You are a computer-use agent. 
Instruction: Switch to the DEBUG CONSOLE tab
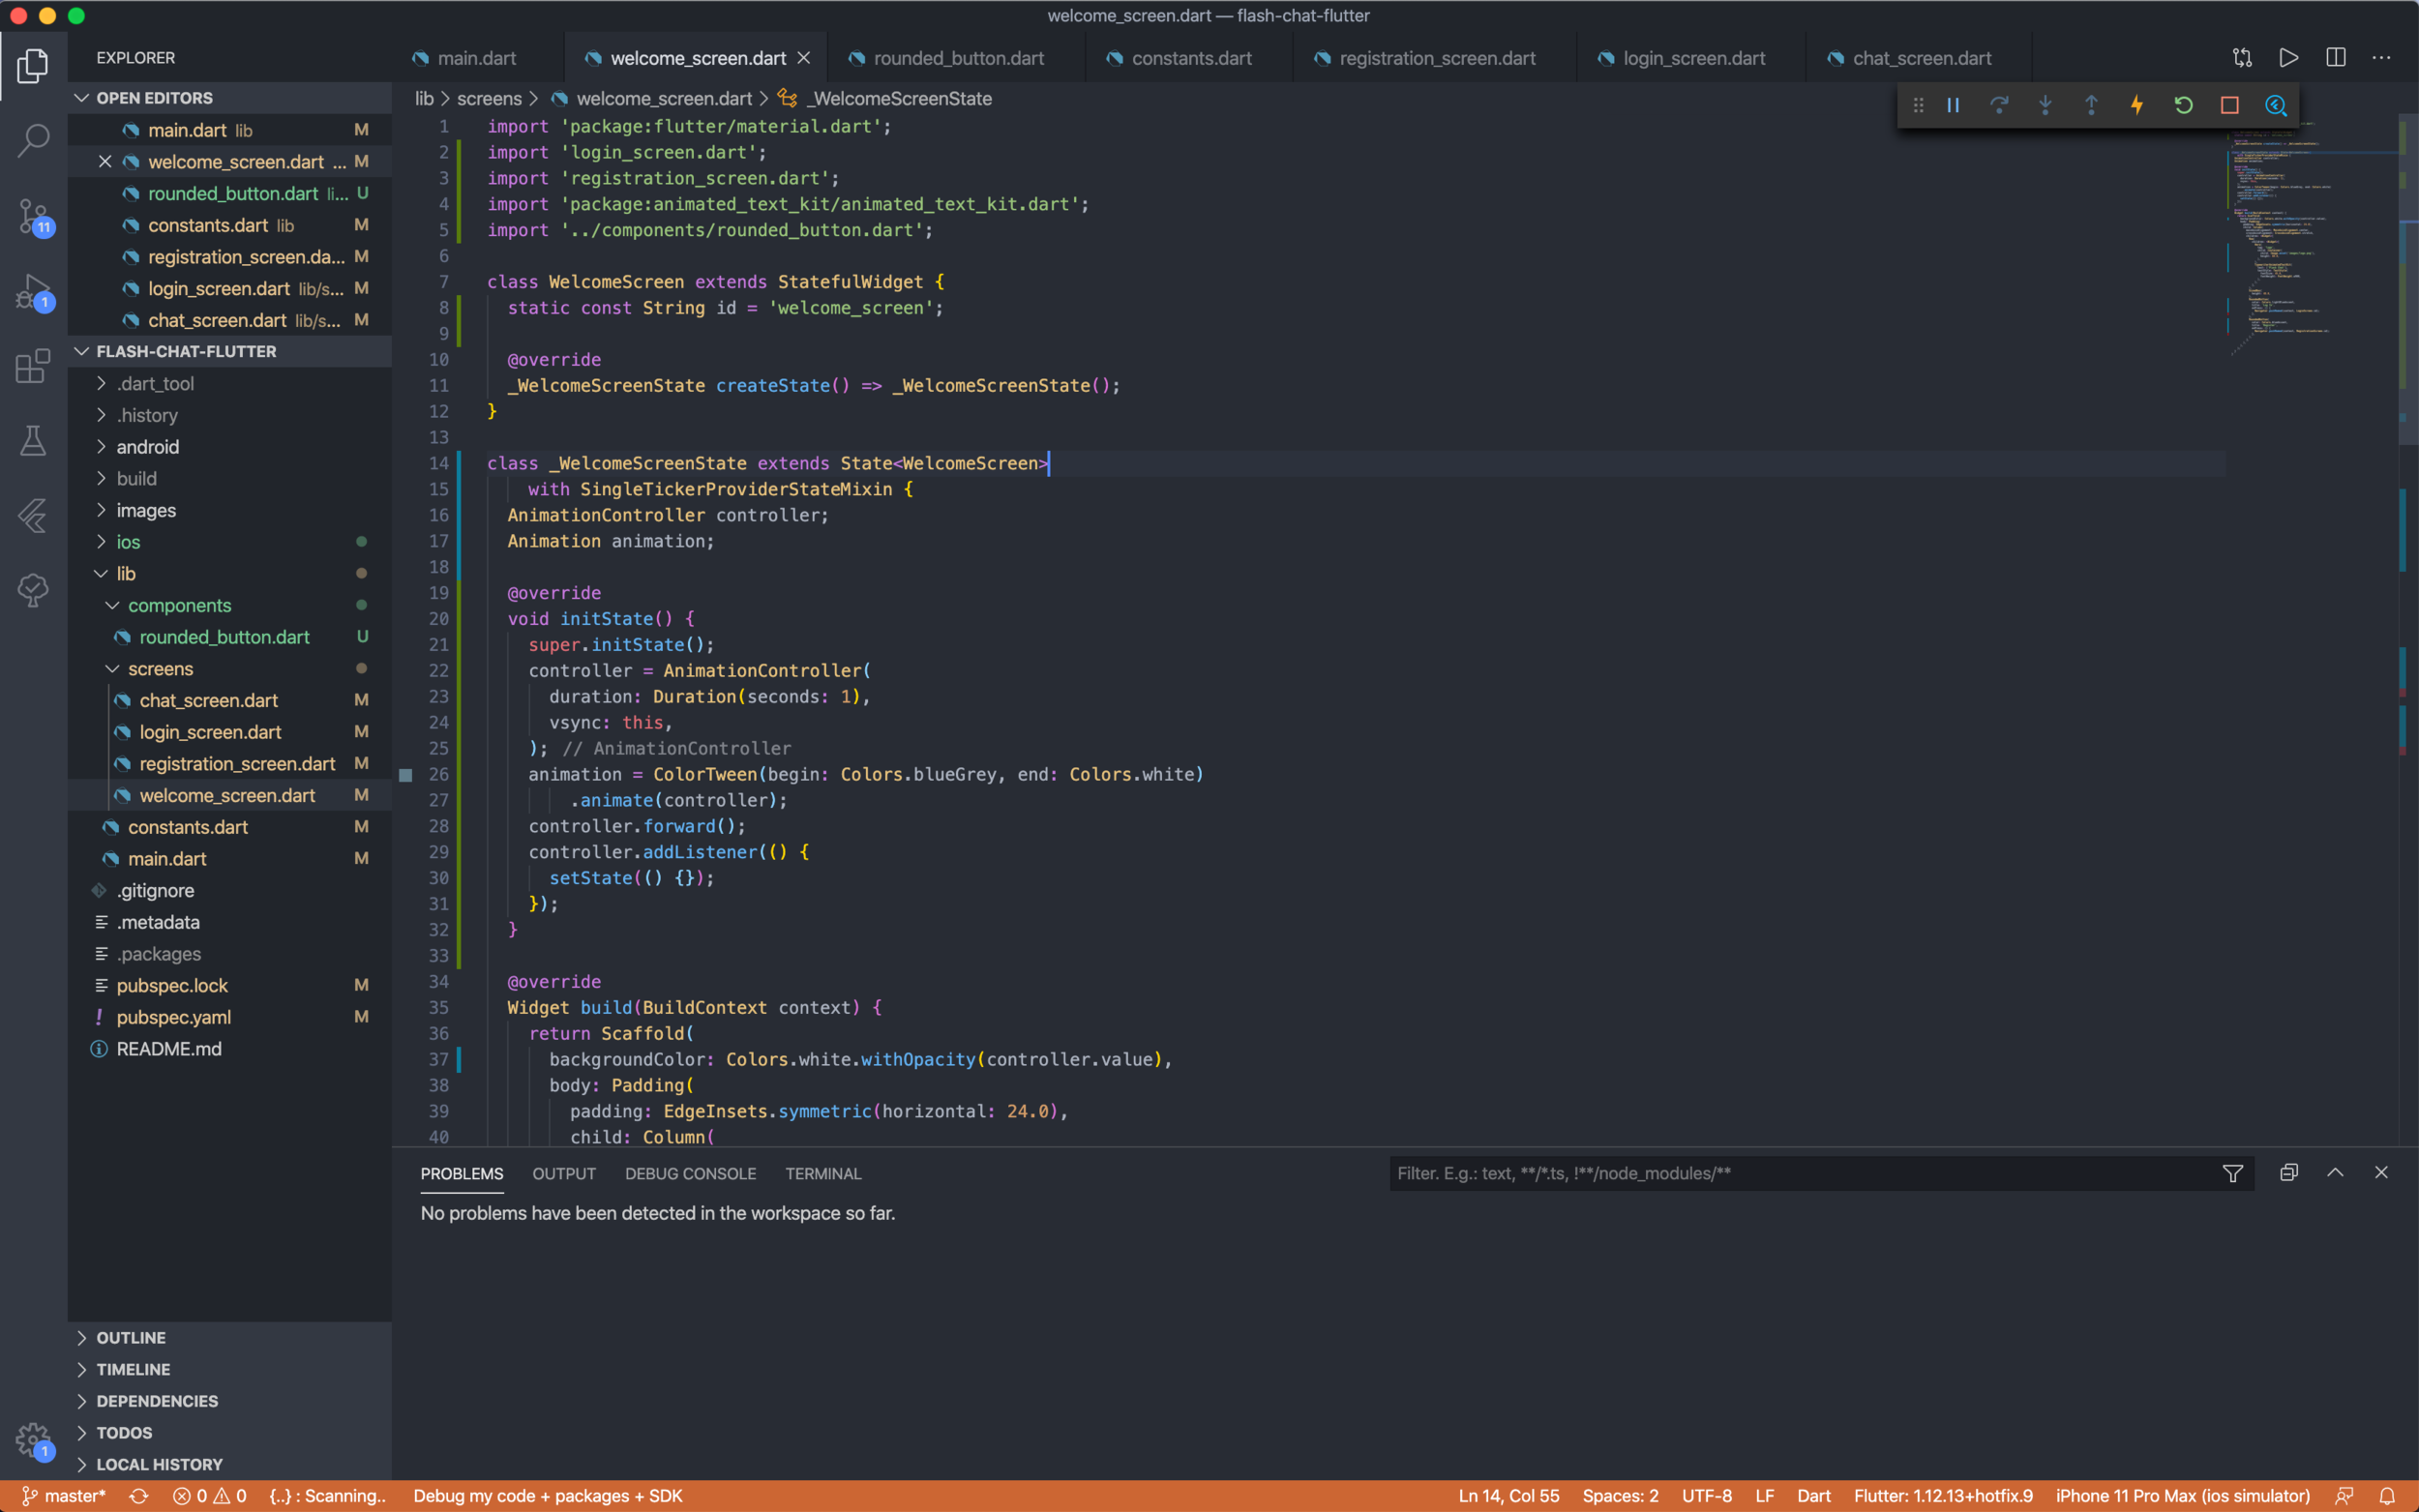pyautogui.click(x=690, y=1173)
